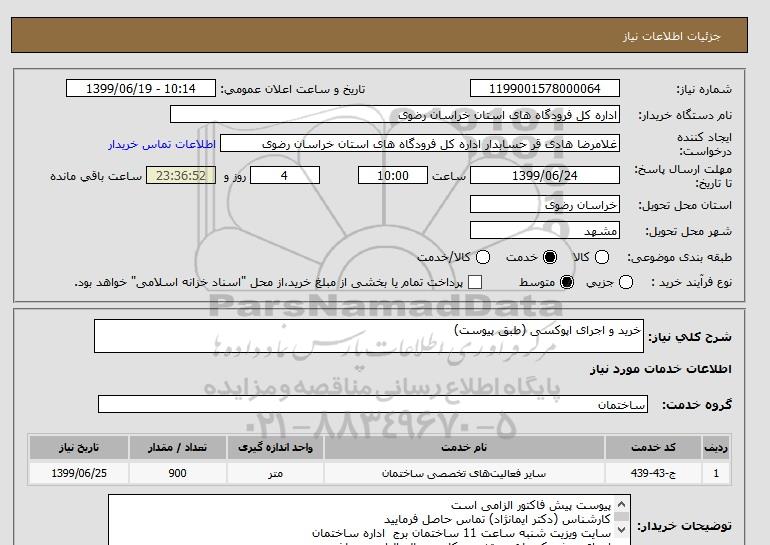Click the notes line mentioning دکتر ایمانژاد
The height and width of the screenshot is (545, 770).
click(x=497, y=519)
